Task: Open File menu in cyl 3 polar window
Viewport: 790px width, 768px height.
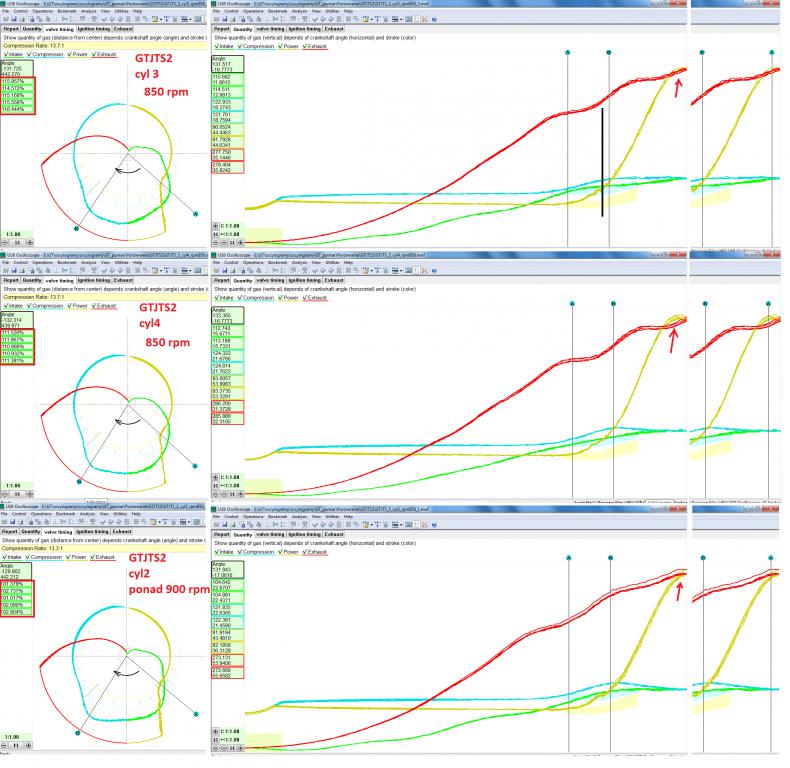Action: pyautogui.click(x=6, y=11)
